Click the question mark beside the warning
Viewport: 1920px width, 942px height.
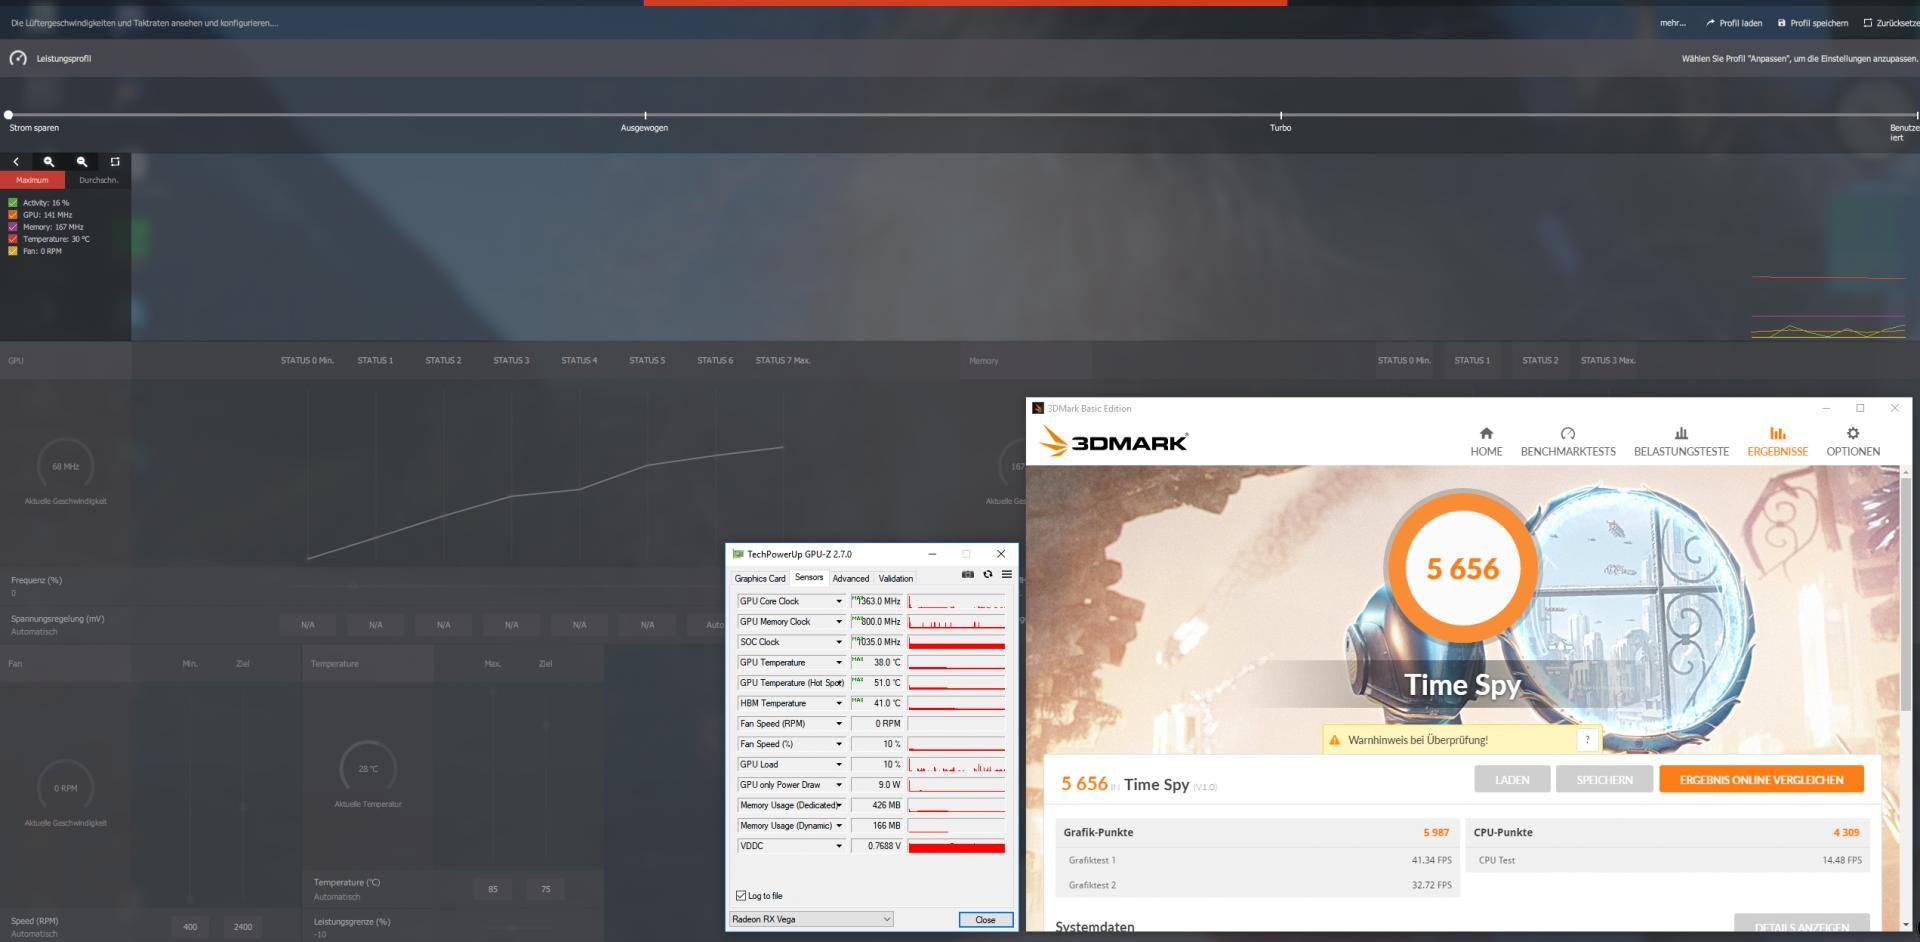[x=1587, y=740]
